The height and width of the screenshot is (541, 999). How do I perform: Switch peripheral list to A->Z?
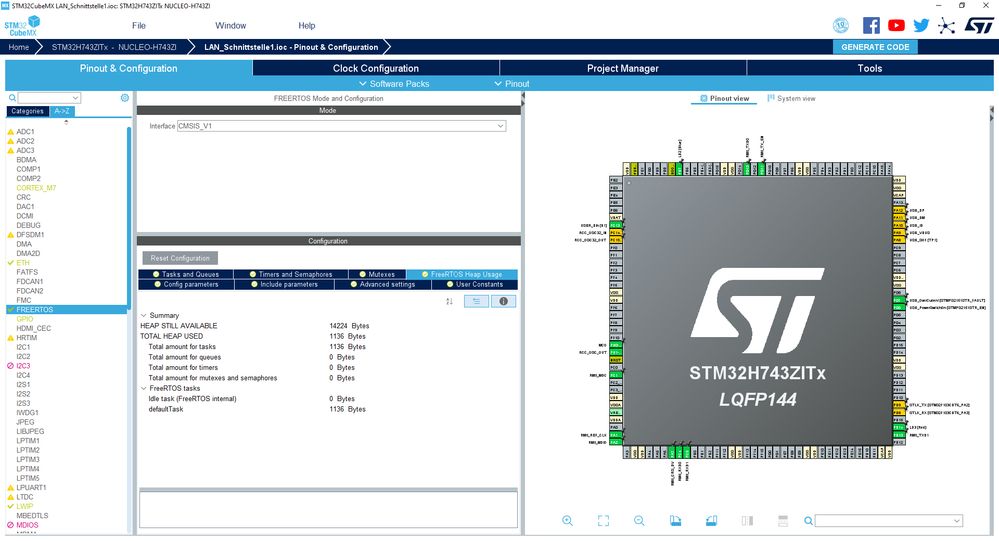(62, 111)
